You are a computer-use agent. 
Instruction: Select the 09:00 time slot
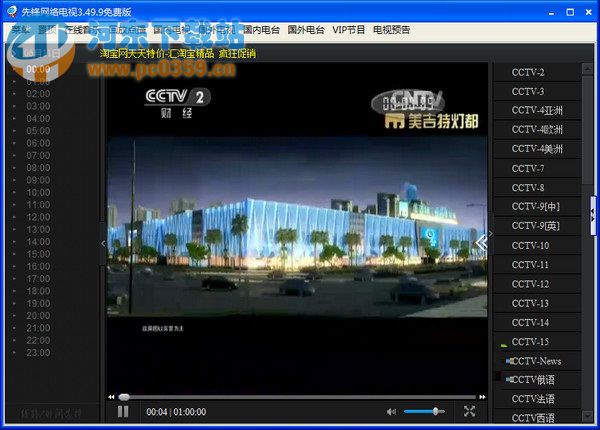38,180
